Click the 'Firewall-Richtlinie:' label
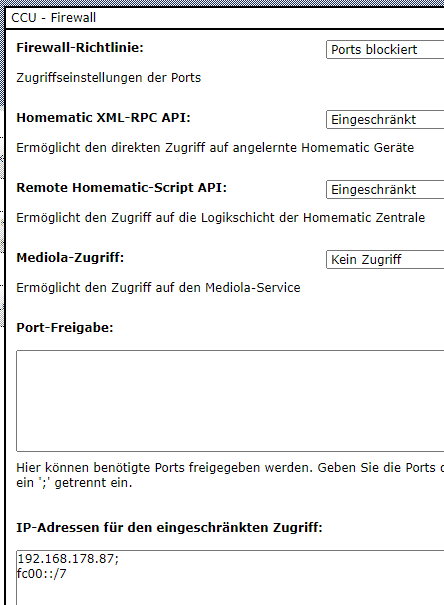This screenshot has height=605, width=444. 80,48
